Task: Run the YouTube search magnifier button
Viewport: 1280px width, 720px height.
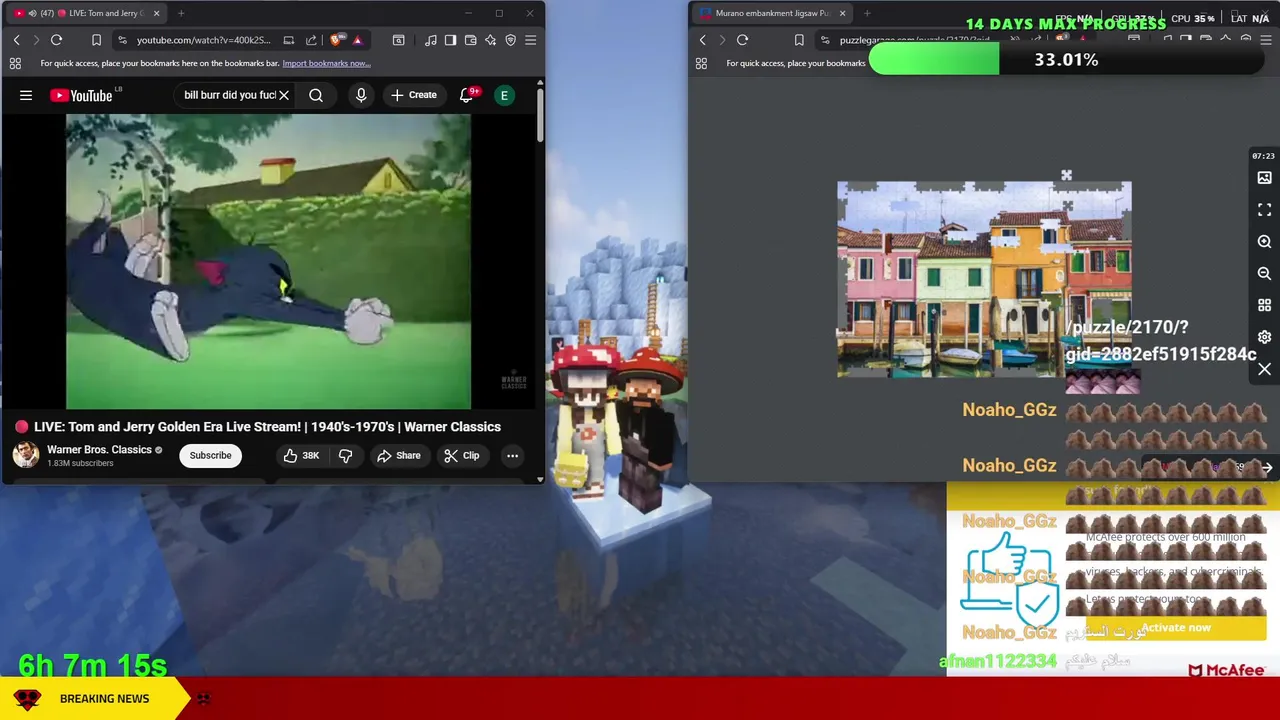Action: coord(316,95)
